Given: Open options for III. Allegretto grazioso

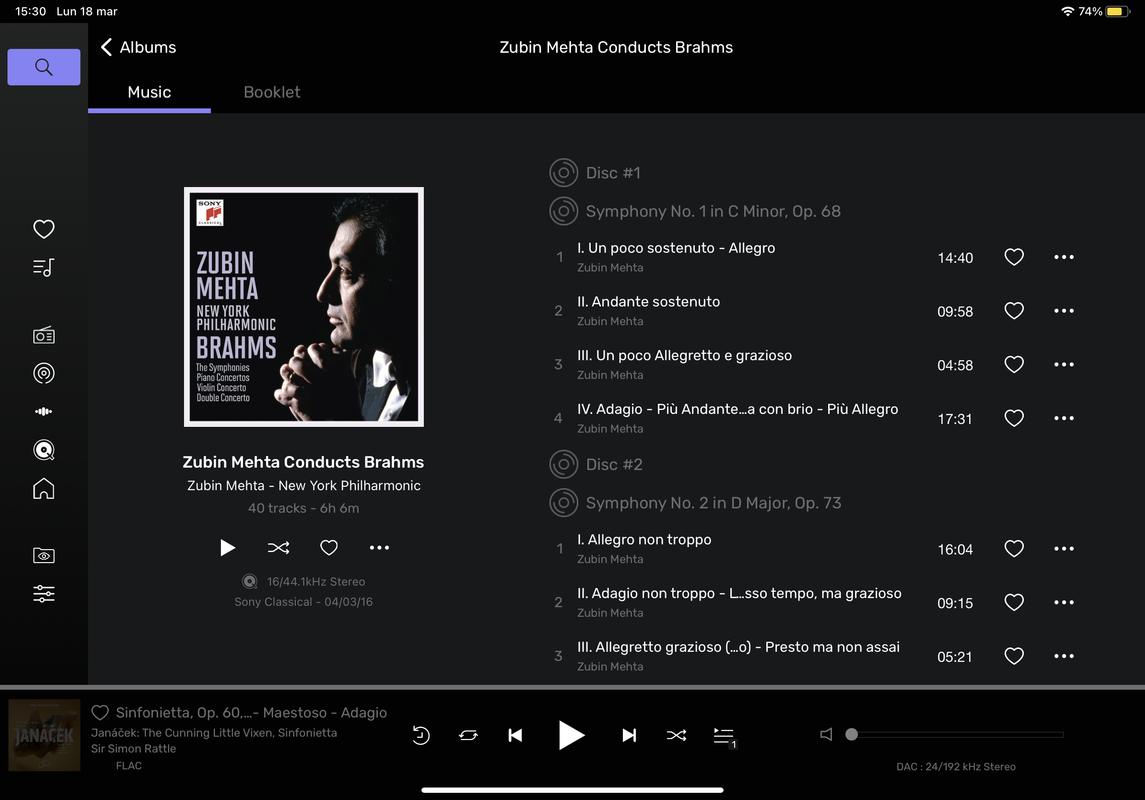Looking at the screenshot, I should point(1064,655).
